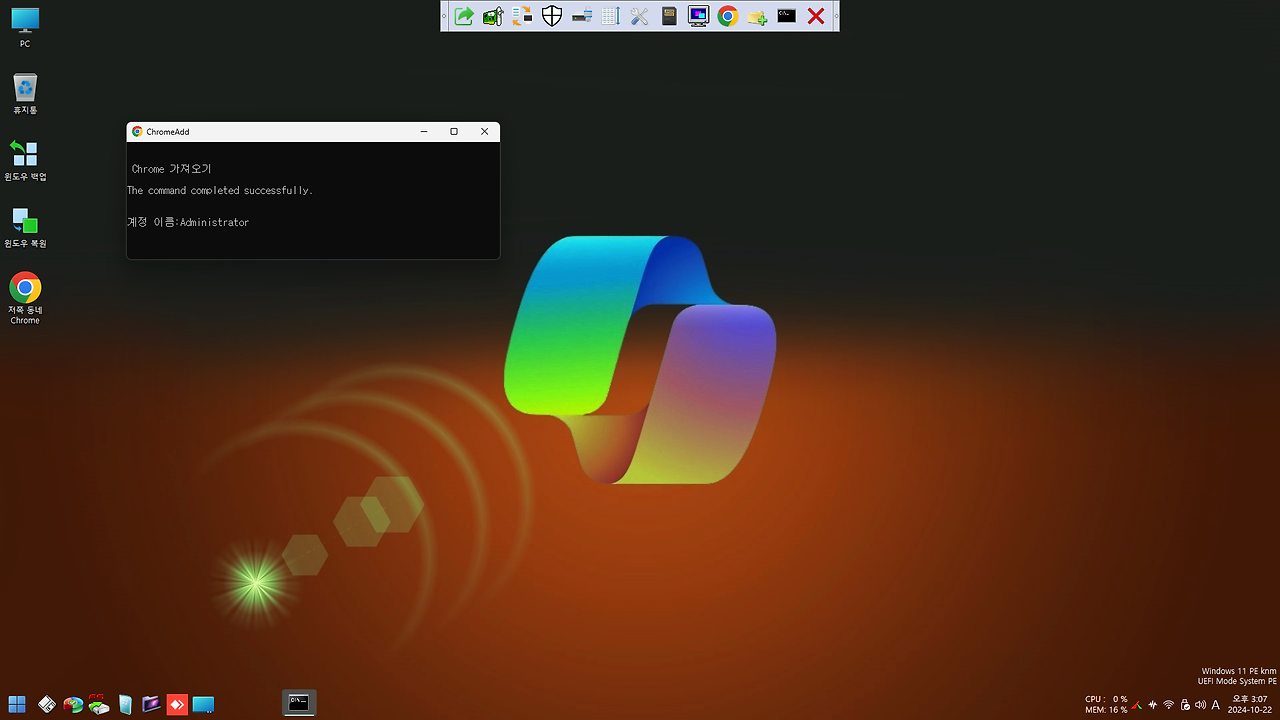The width and height of the screenshot is (1280, 720).
Task: Click the black memory card icon
Action: click(669, 16)
